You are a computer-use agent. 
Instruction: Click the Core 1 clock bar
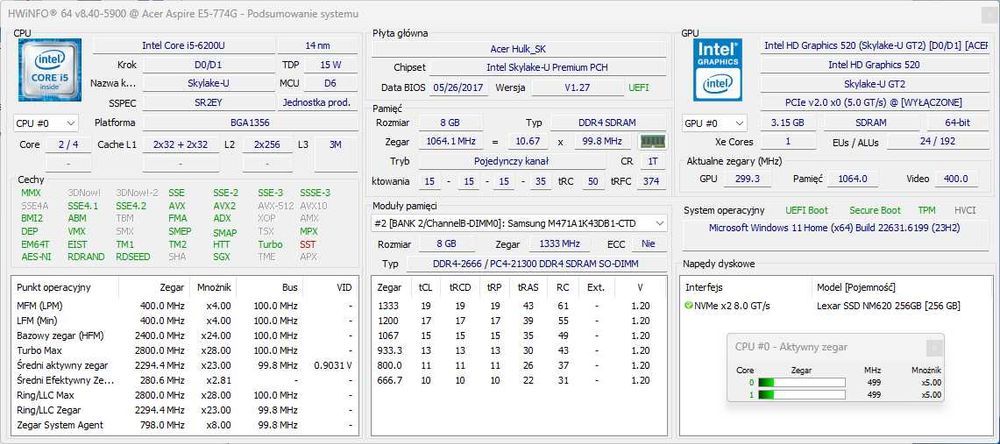click(802, 395)
